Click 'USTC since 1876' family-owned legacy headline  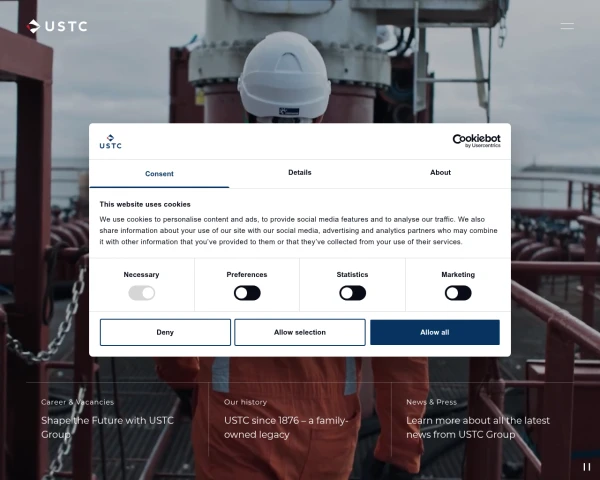[285, 427]
